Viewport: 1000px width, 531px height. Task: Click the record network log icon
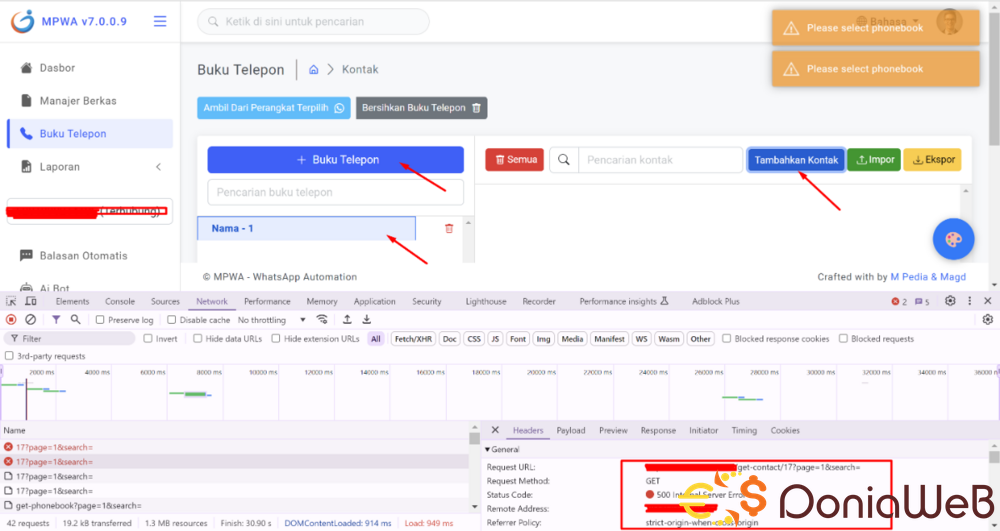tap(11, 320)
